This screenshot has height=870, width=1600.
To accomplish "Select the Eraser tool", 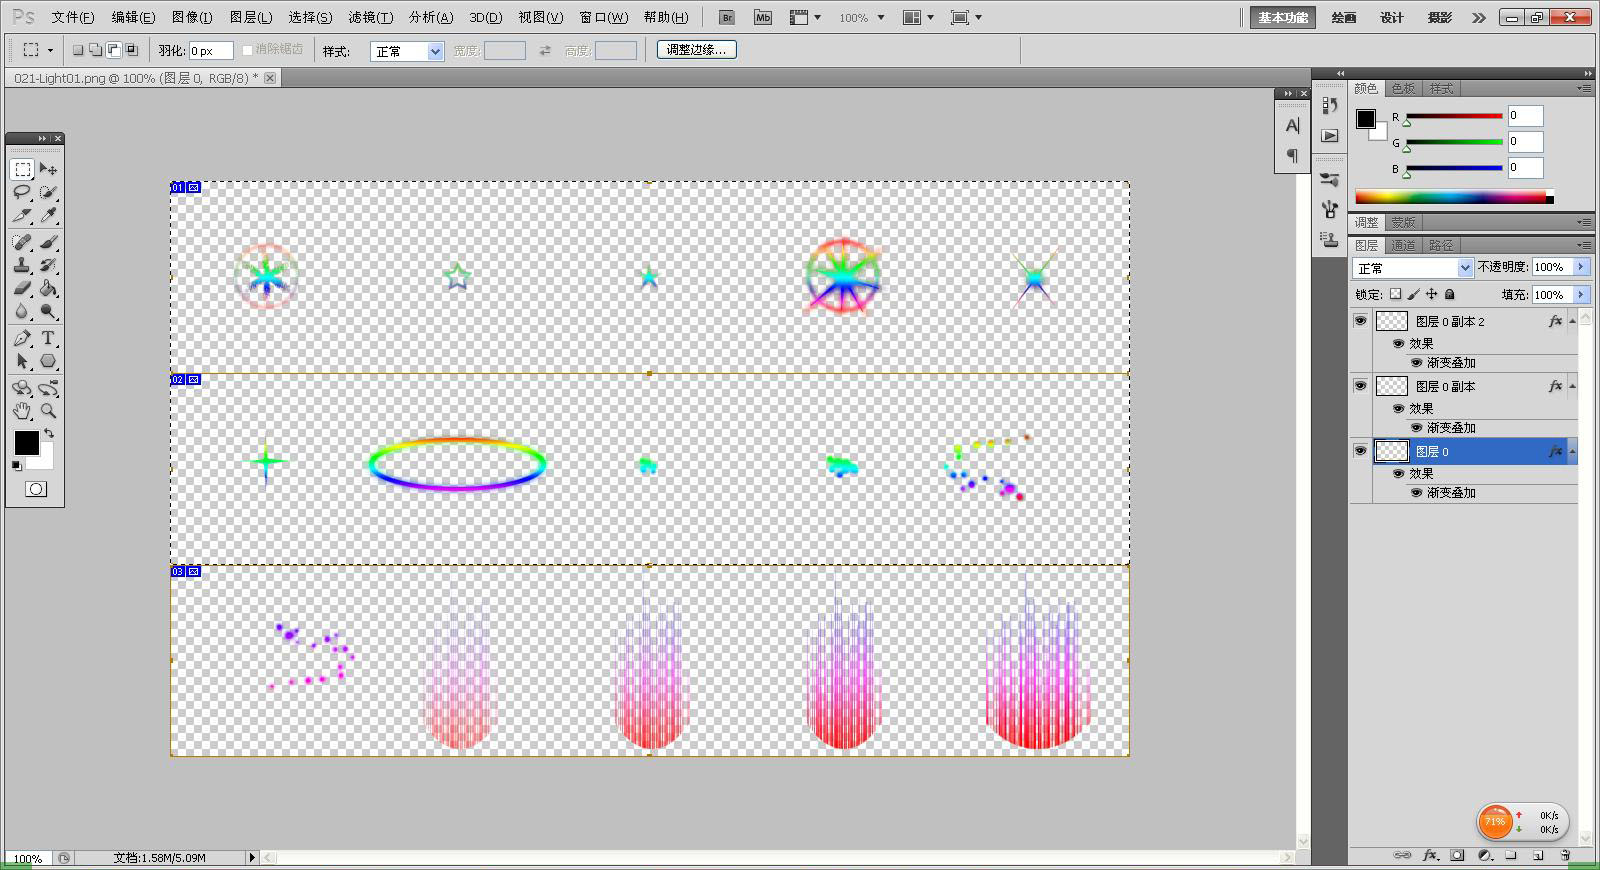I will pyautogui.click(x=22, y=288).
